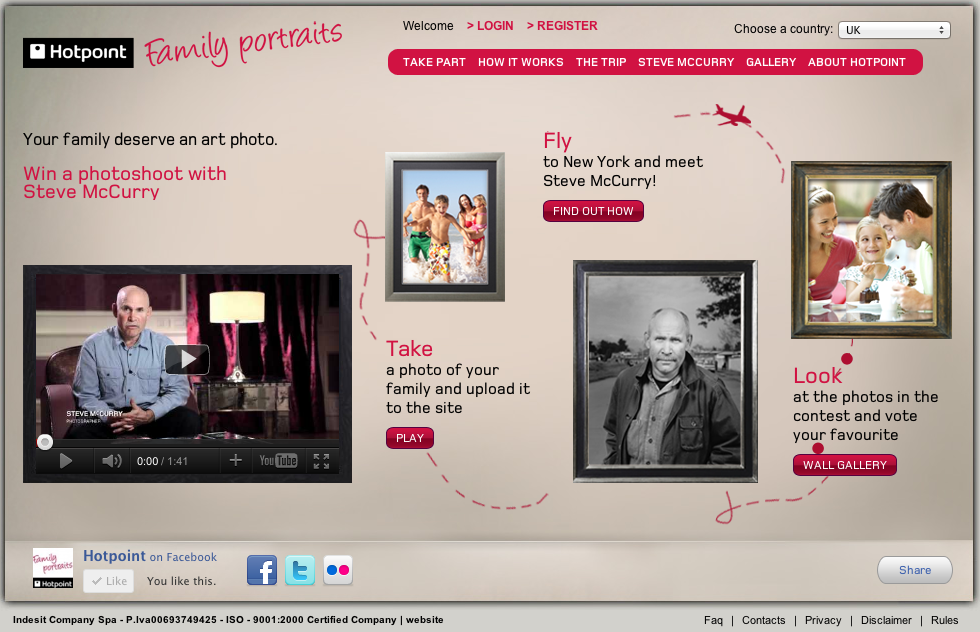
Task: Click the YouTube logo on player
Action: tap(278, 461)
